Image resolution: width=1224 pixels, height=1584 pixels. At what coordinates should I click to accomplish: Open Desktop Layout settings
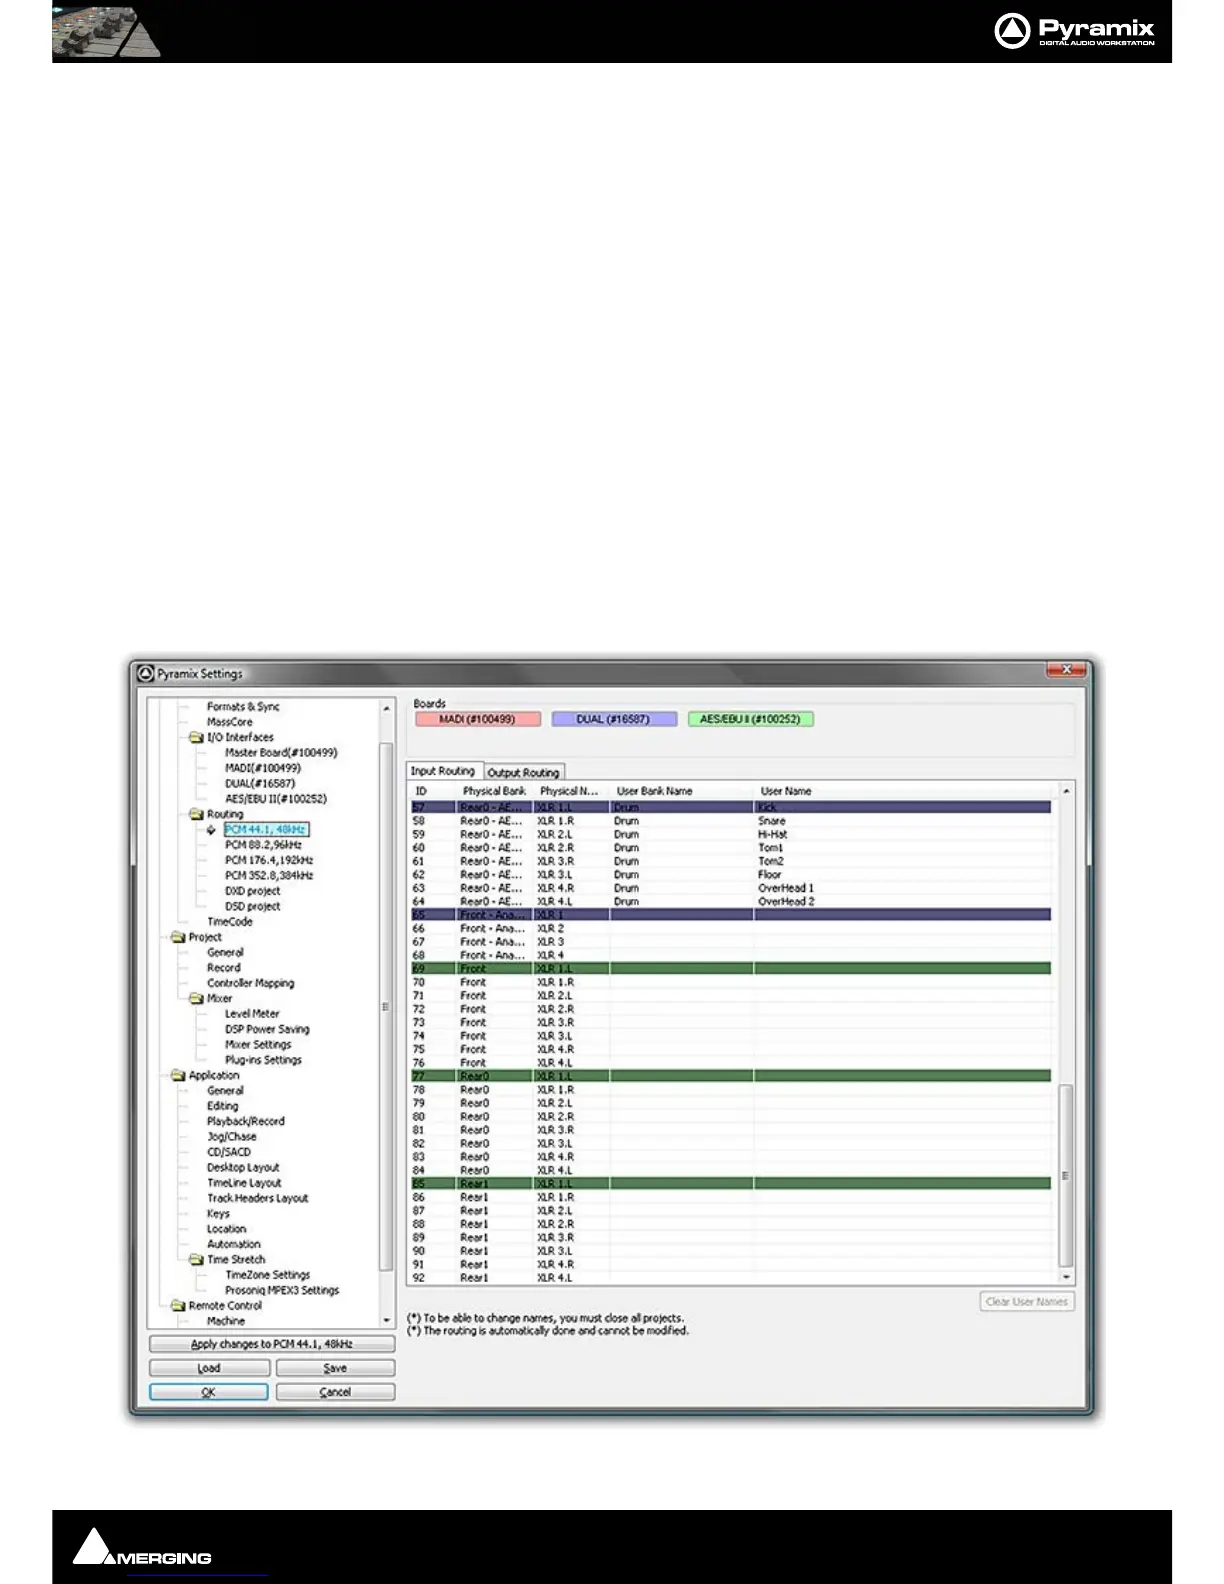(x=243, y=1167)
